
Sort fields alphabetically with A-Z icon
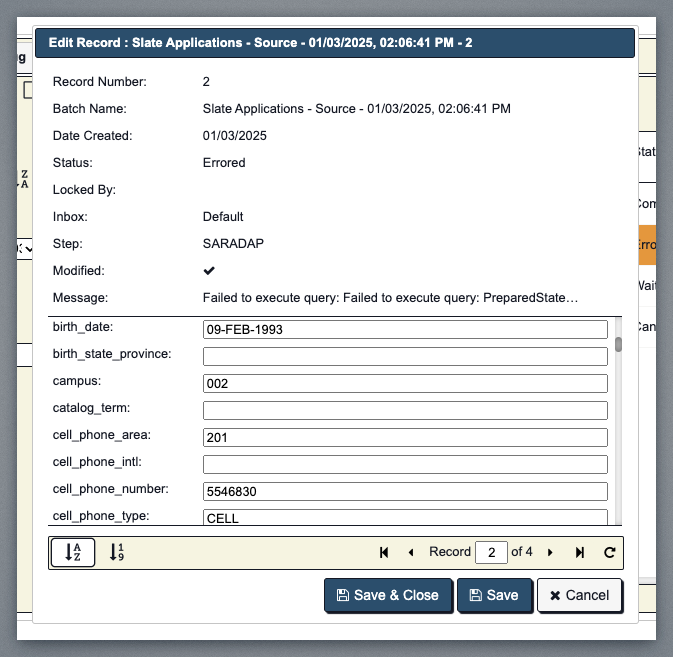coord(72,552)
